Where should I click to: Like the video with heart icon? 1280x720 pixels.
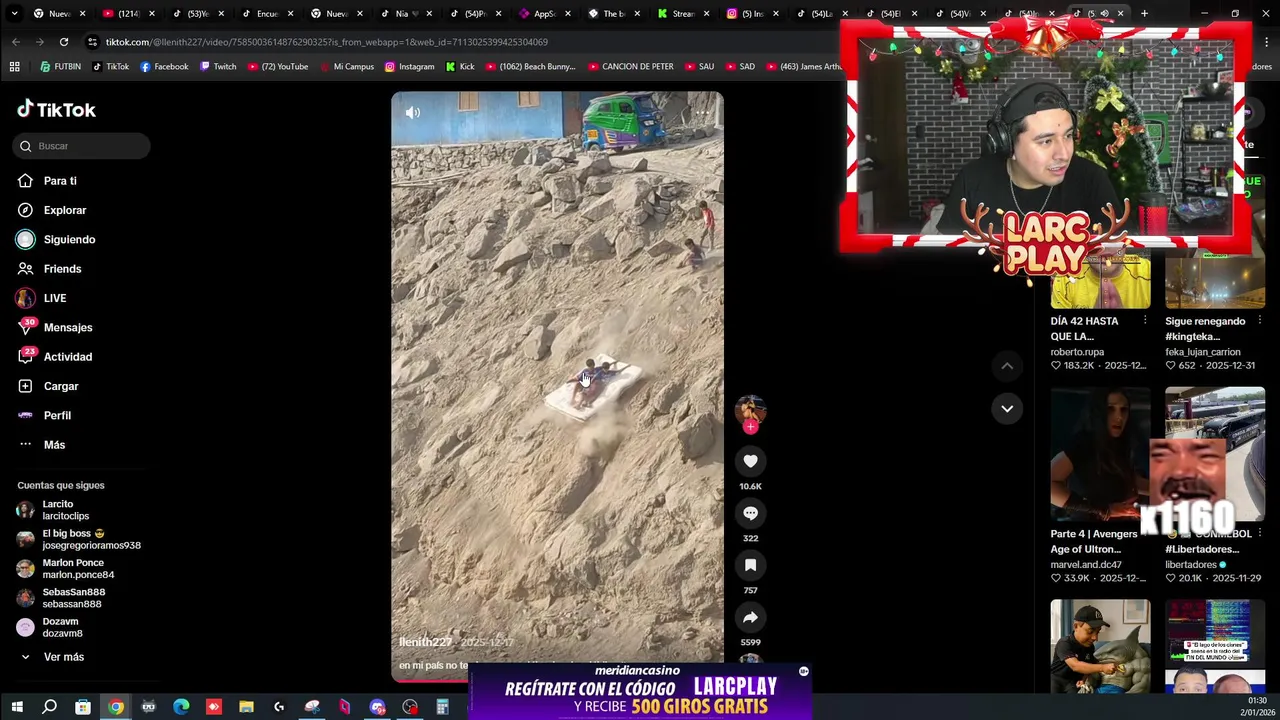pyautogui.click(x=750, y=461)
